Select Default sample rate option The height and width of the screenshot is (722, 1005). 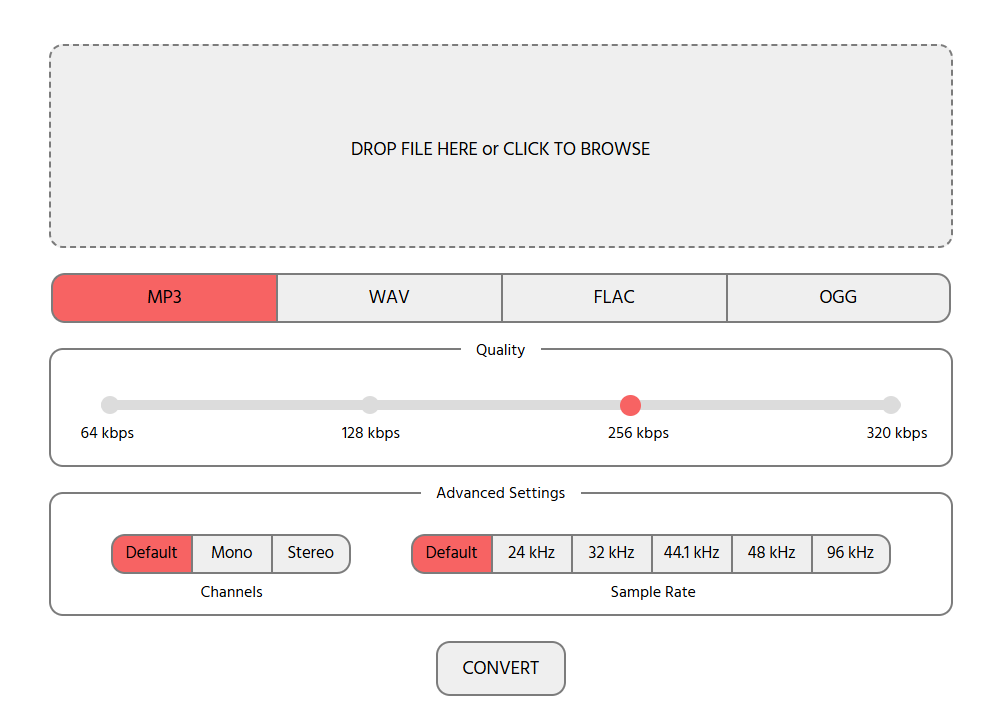tap(452, 553)
